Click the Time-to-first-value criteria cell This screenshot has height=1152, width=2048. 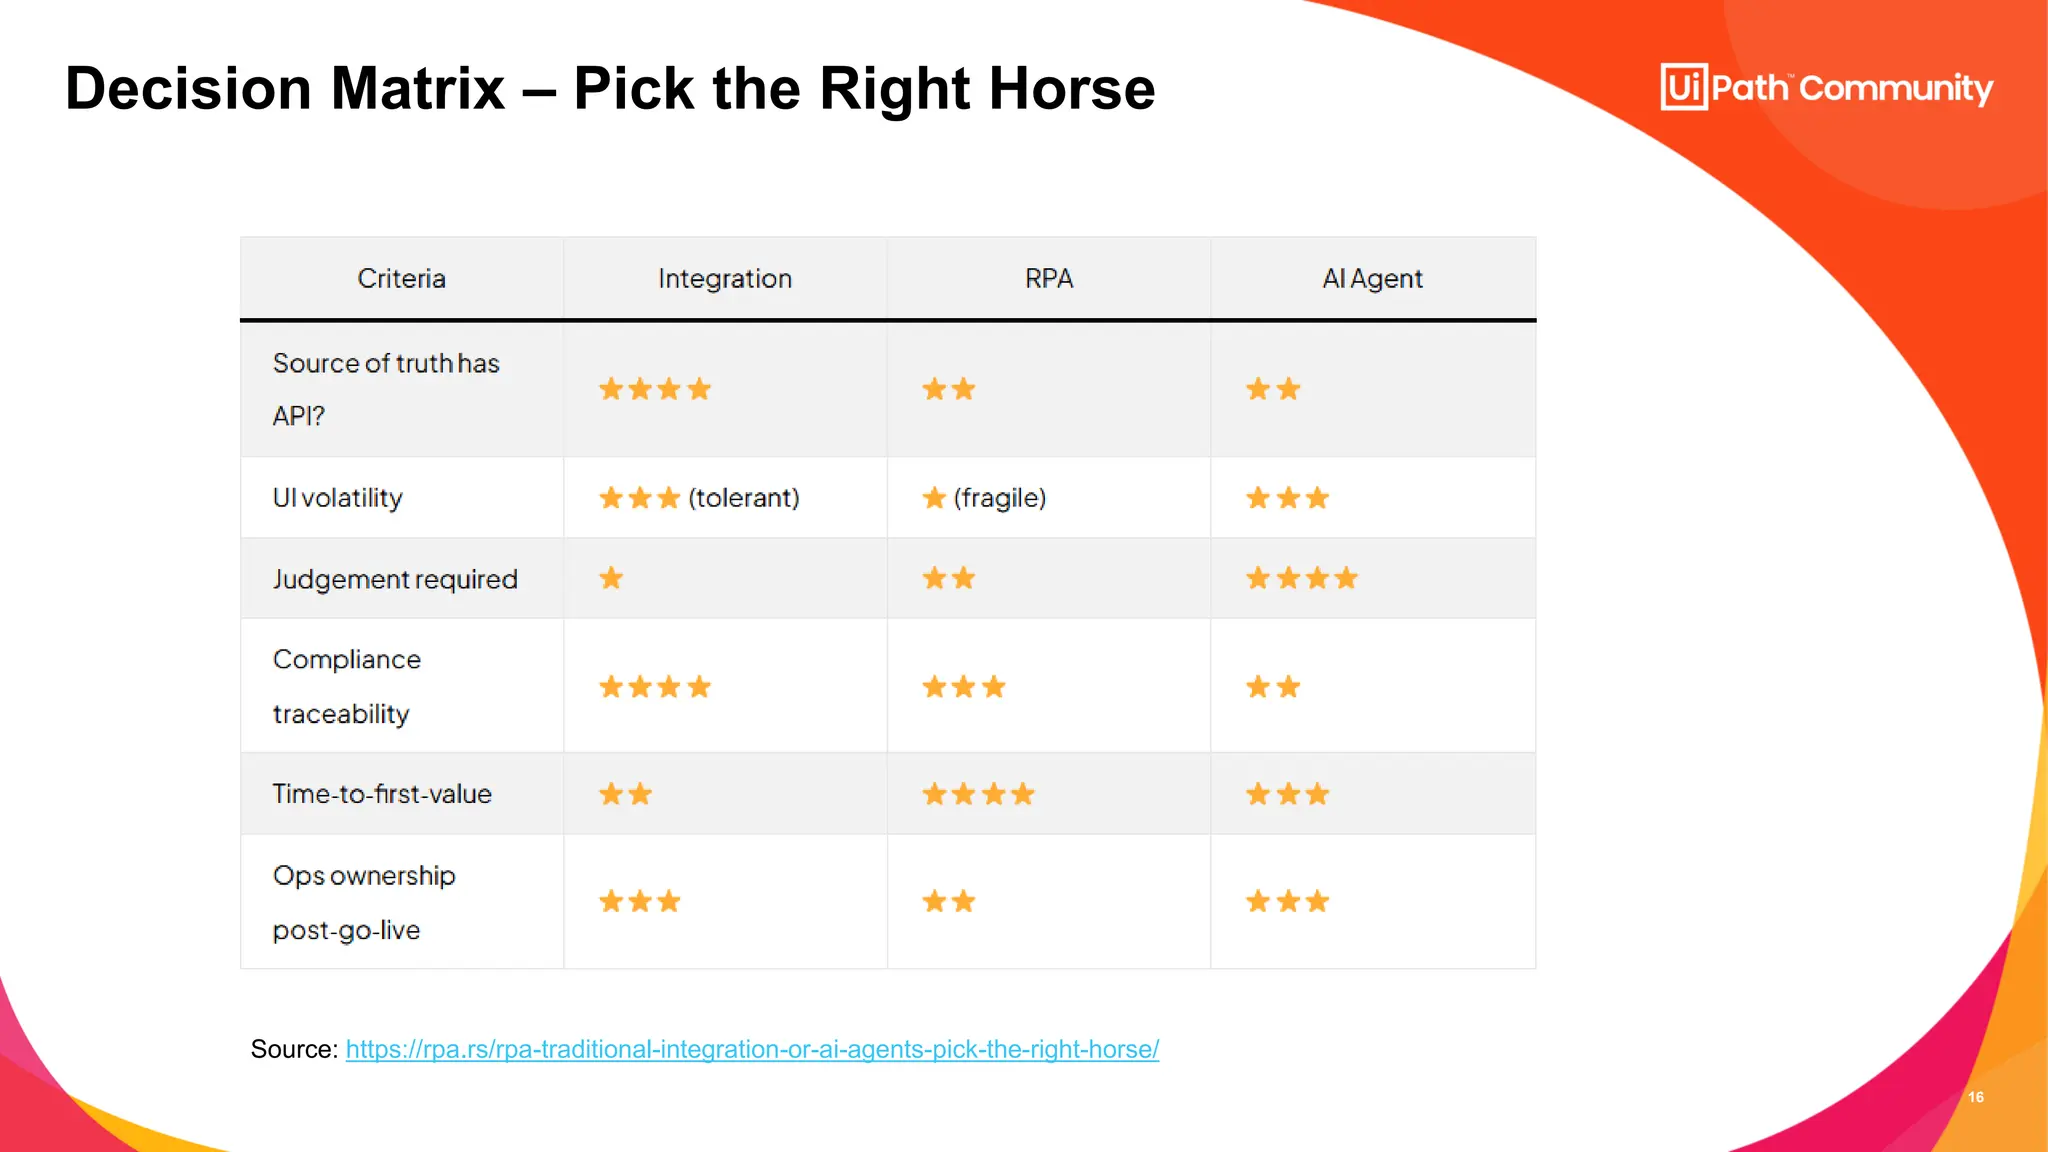382,794
